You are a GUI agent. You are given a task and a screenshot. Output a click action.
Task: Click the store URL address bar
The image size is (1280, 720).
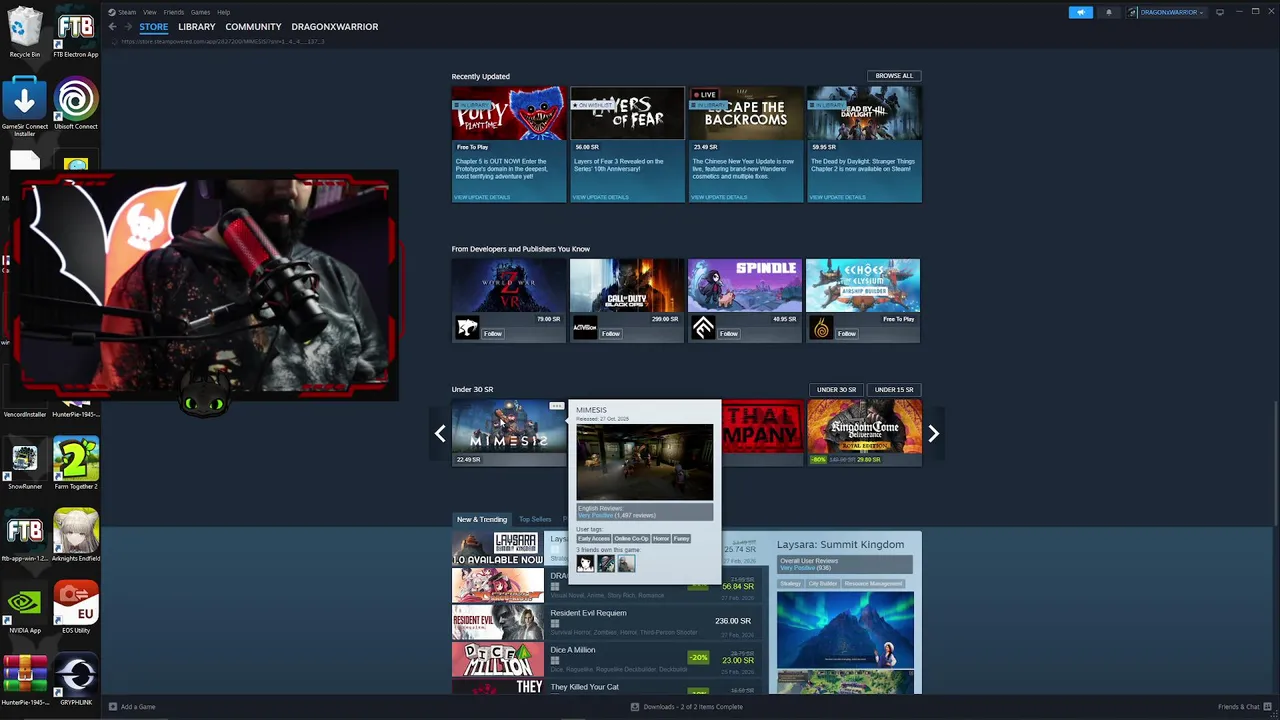[222, 42]
